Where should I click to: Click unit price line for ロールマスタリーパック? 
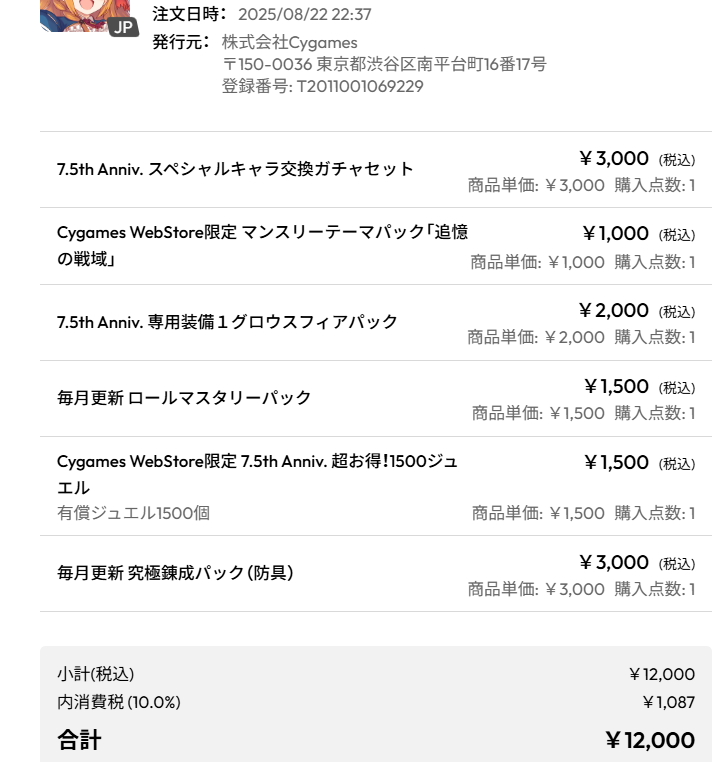[583, 413]
